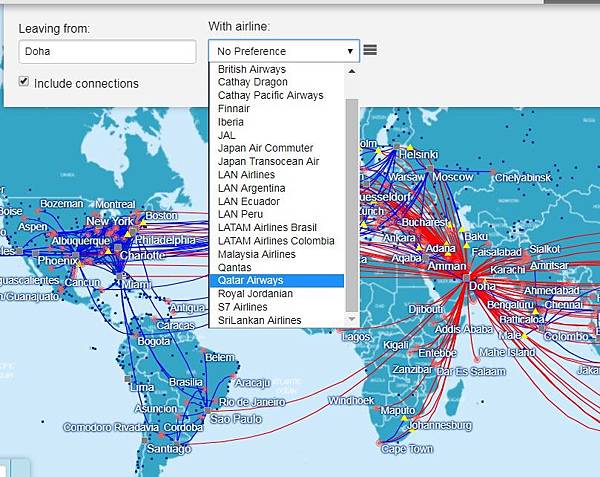Click the Addis Ababa label on map
This screenshot has height=477, width=600.
(464, 329)
